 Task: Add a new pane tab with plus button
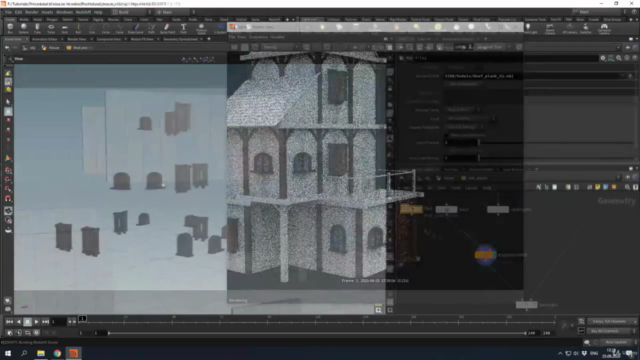click(209, 39)
